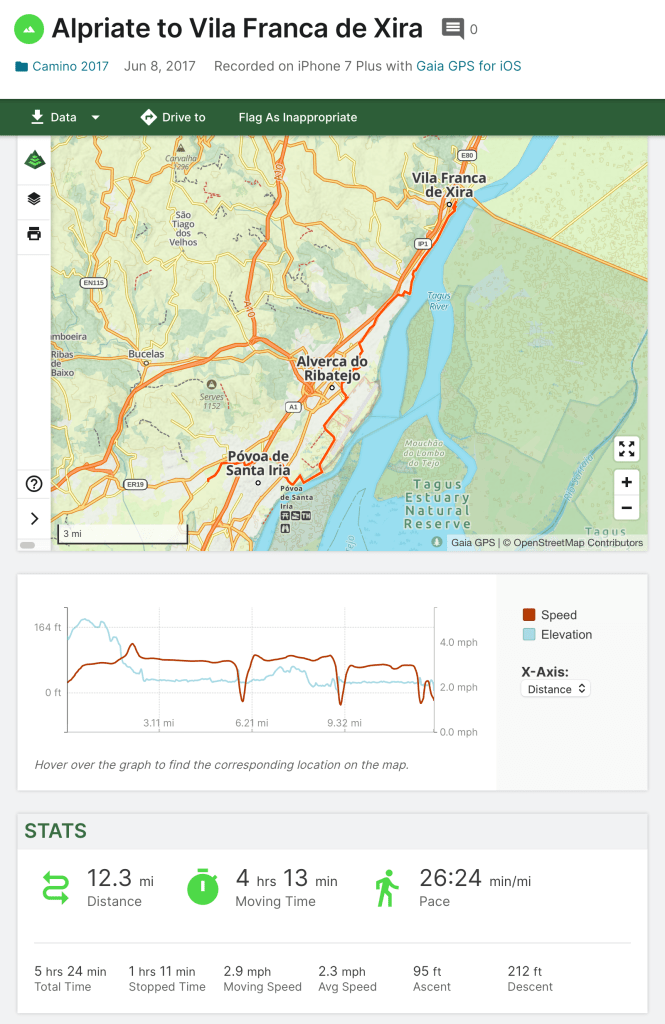Click the Vila Franca de Xira map label
Viewport: 665px width, 1024px height.
coord(449,185)
